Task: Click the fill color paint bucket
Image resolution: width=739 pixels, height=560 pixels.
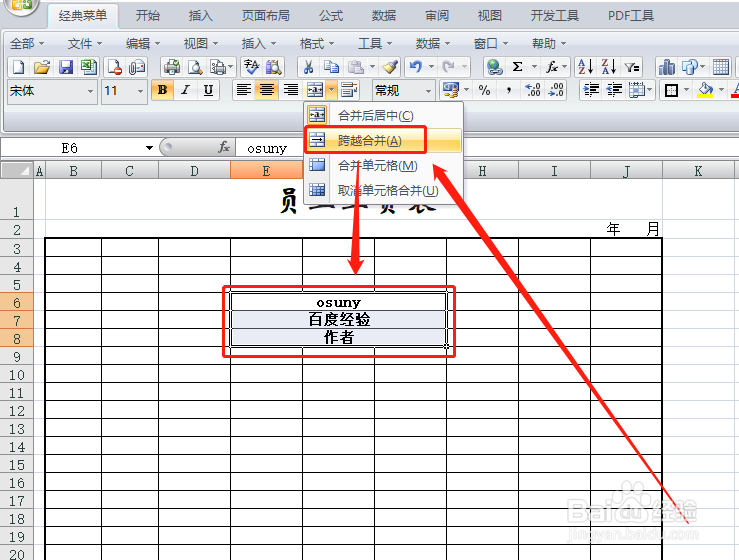Action: pyautogui.click(x=706, y=90)
